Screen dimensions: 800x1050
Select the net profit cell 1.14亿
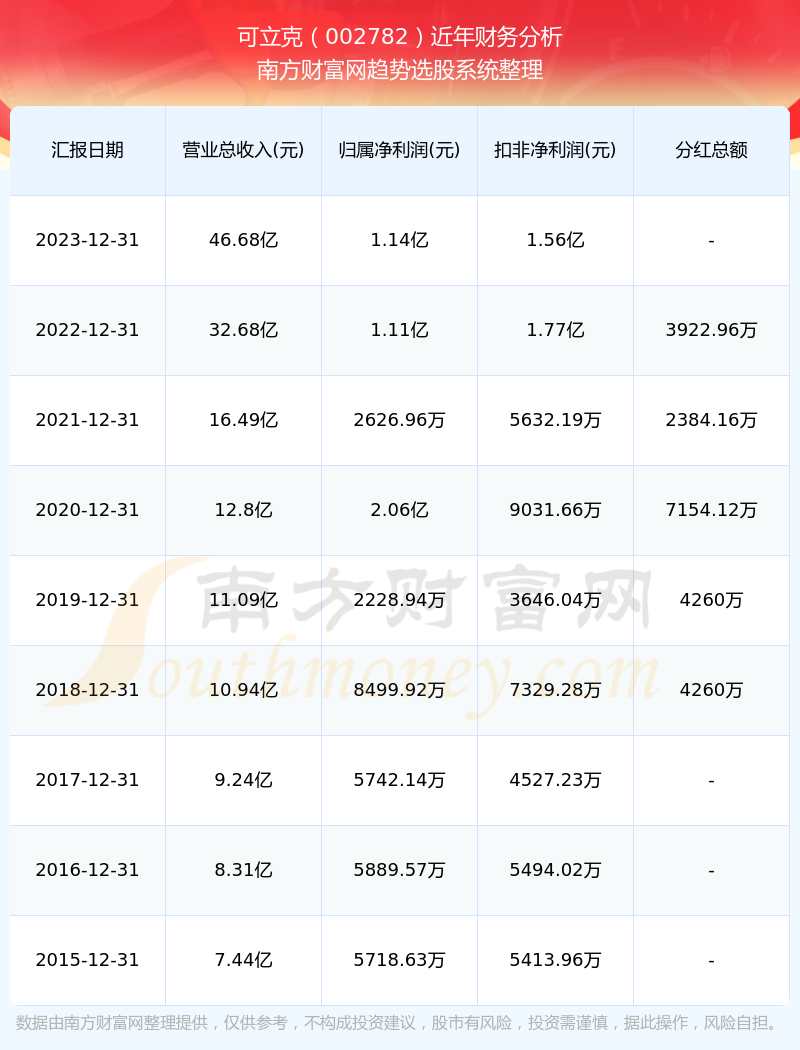click(400, 240)
